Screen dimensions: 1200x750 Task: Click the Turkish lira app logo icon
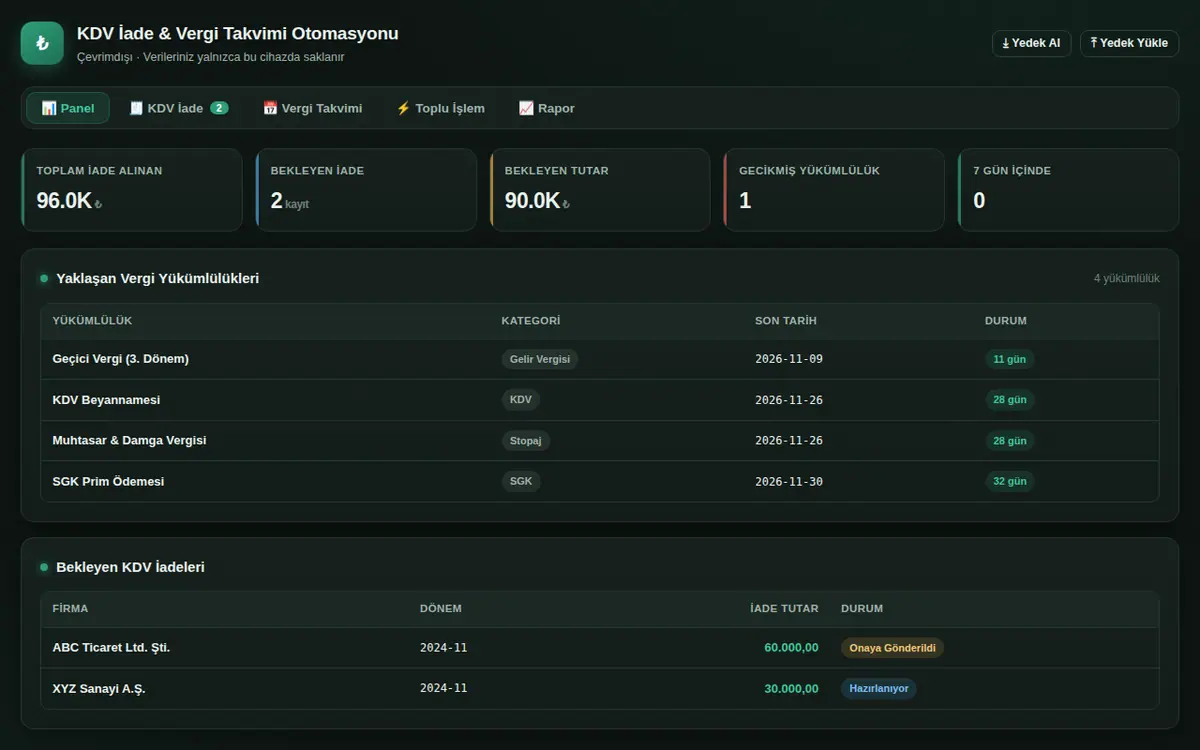pos(42,43)
